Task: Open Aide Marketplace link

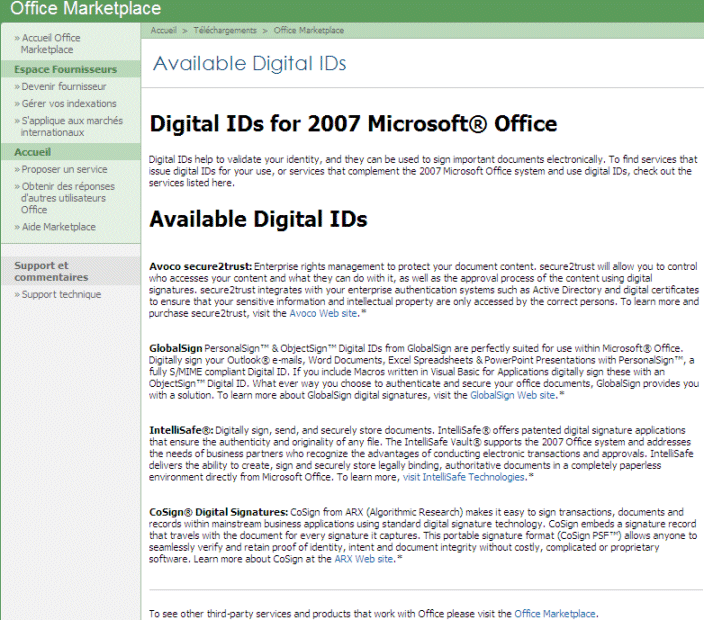Action: (x=58, y=227)
